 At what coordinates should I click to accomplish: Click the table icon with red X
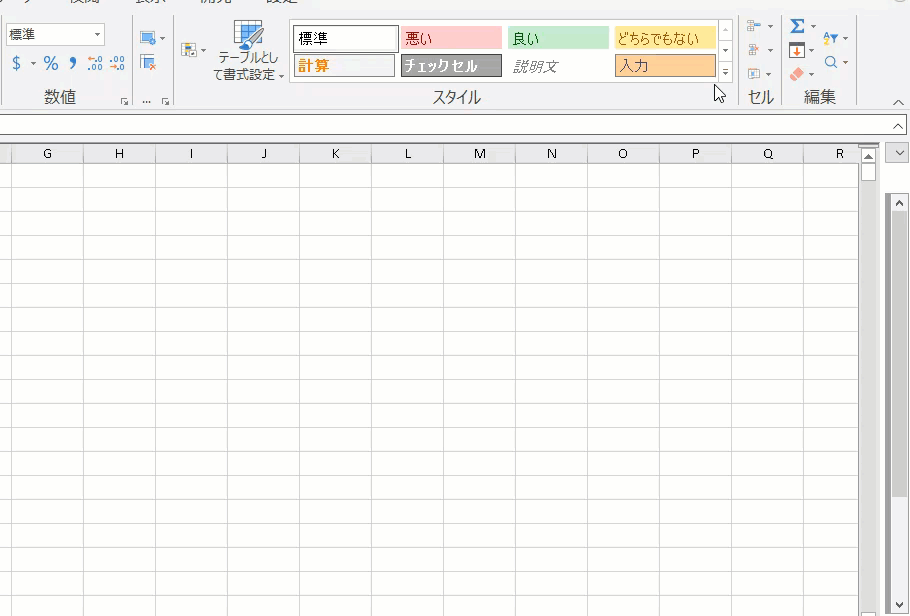point(148,63)
